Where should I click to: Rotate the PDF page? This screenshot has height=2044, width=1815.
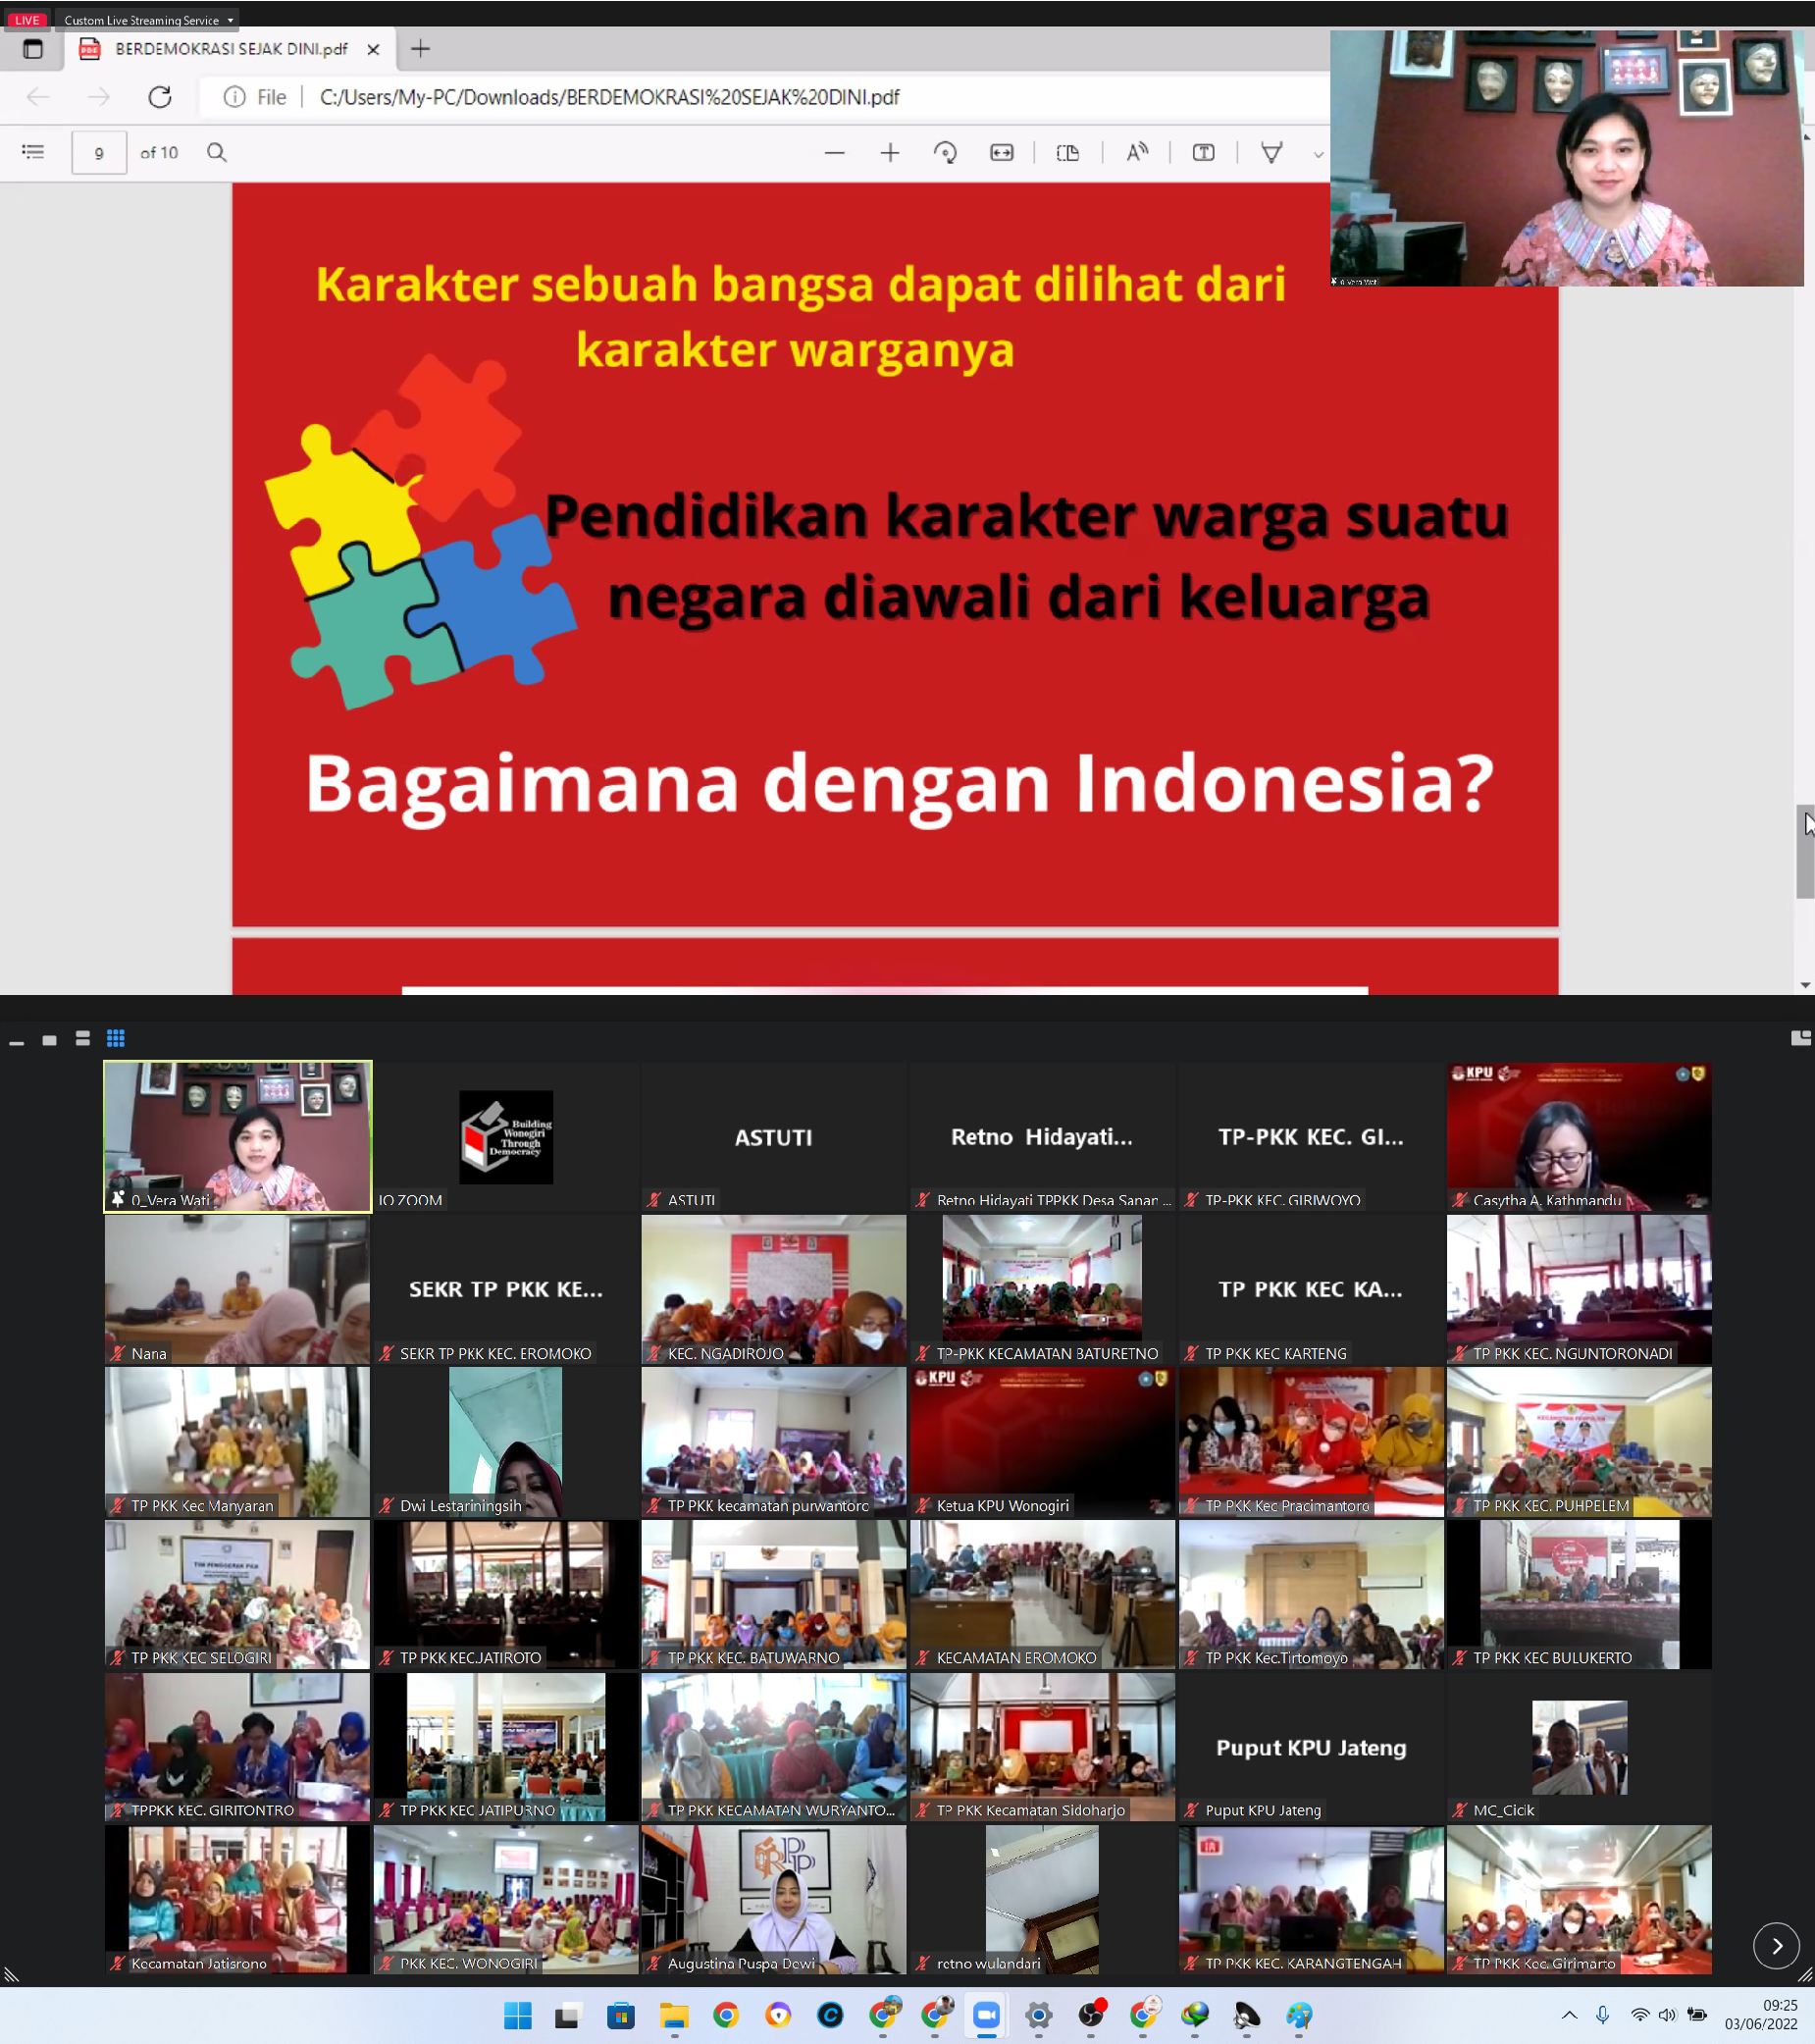click(x=945, y=153)
